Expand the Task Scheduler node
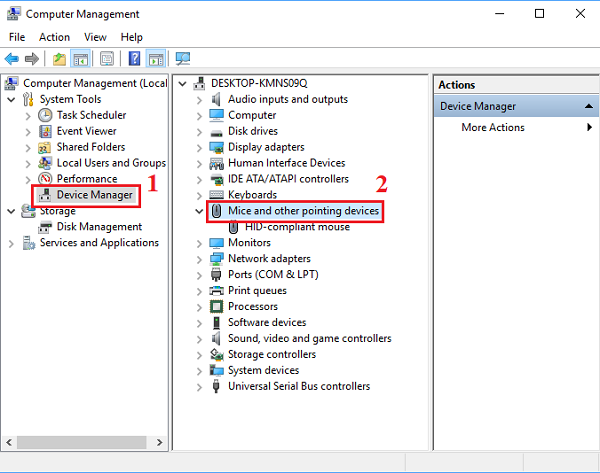This screenshot has height=473, width=600. (x=28, y=115)
